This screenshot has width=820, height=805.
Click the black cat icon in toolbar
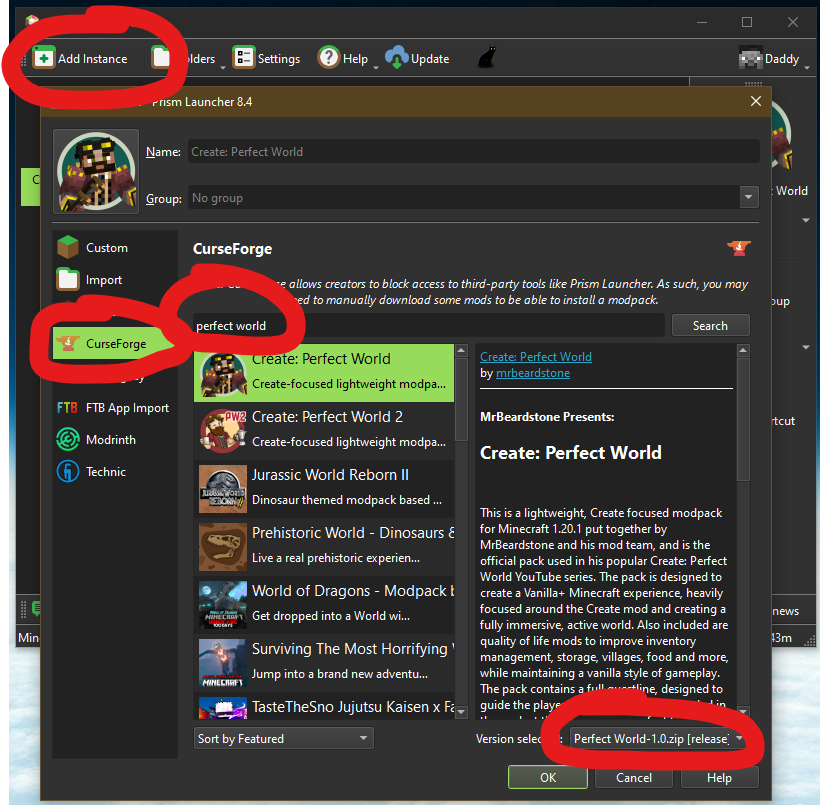488,58
